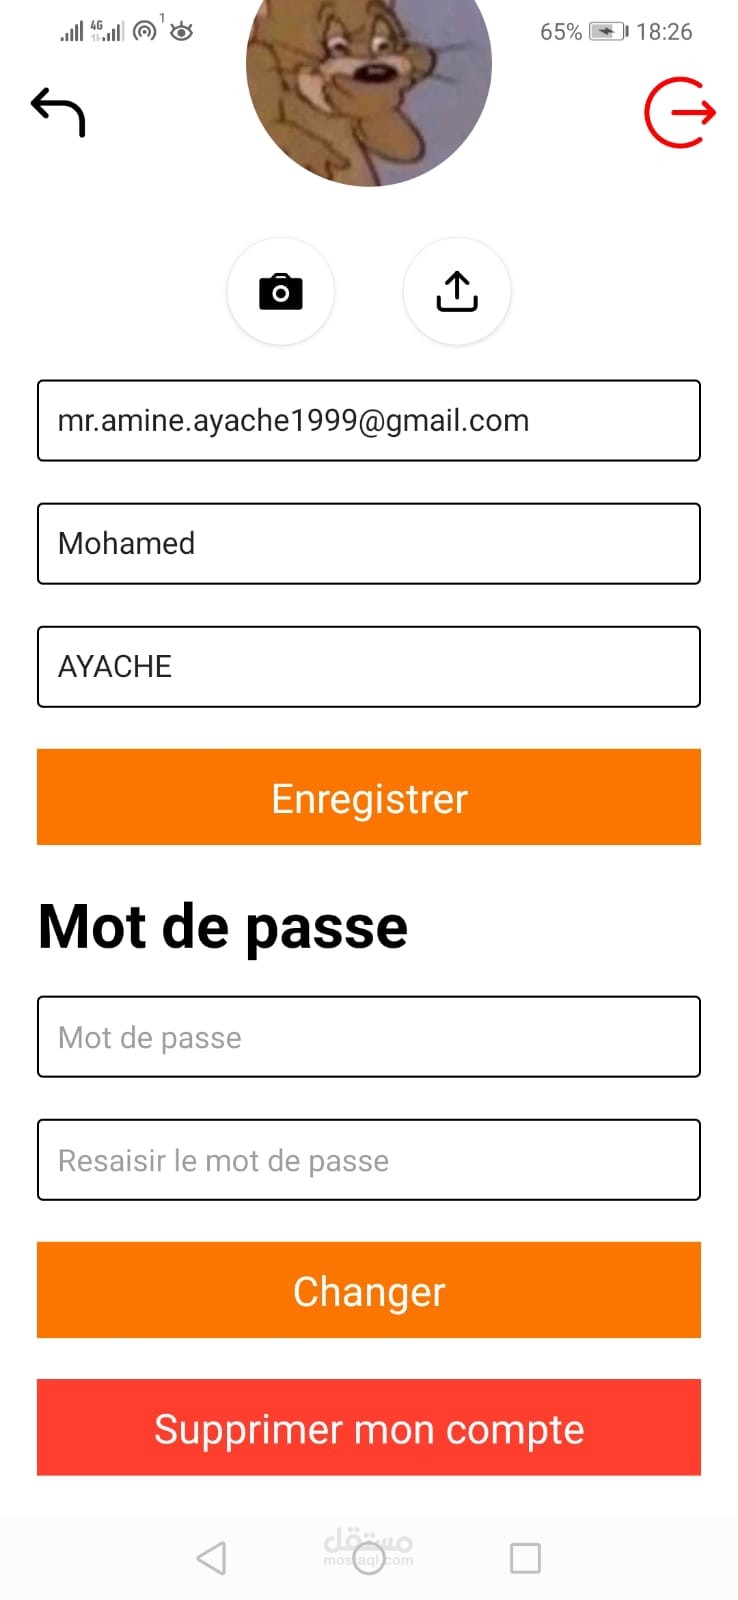Select the Mohamed first name field
The image size is (738, 1600).
pyautogui.click(x=368, y=543)
